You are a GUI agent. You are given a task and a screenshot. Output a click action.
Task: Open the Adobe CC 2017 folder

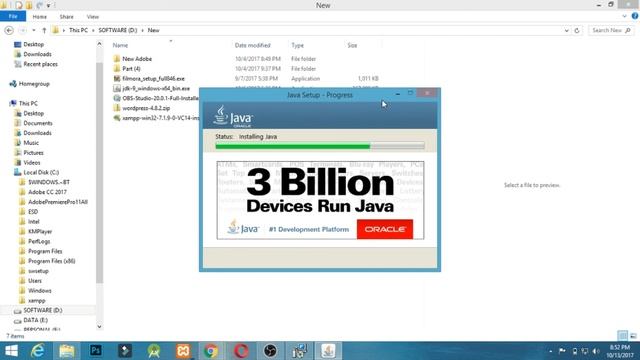pyautogui.click(x=47, y=192)
